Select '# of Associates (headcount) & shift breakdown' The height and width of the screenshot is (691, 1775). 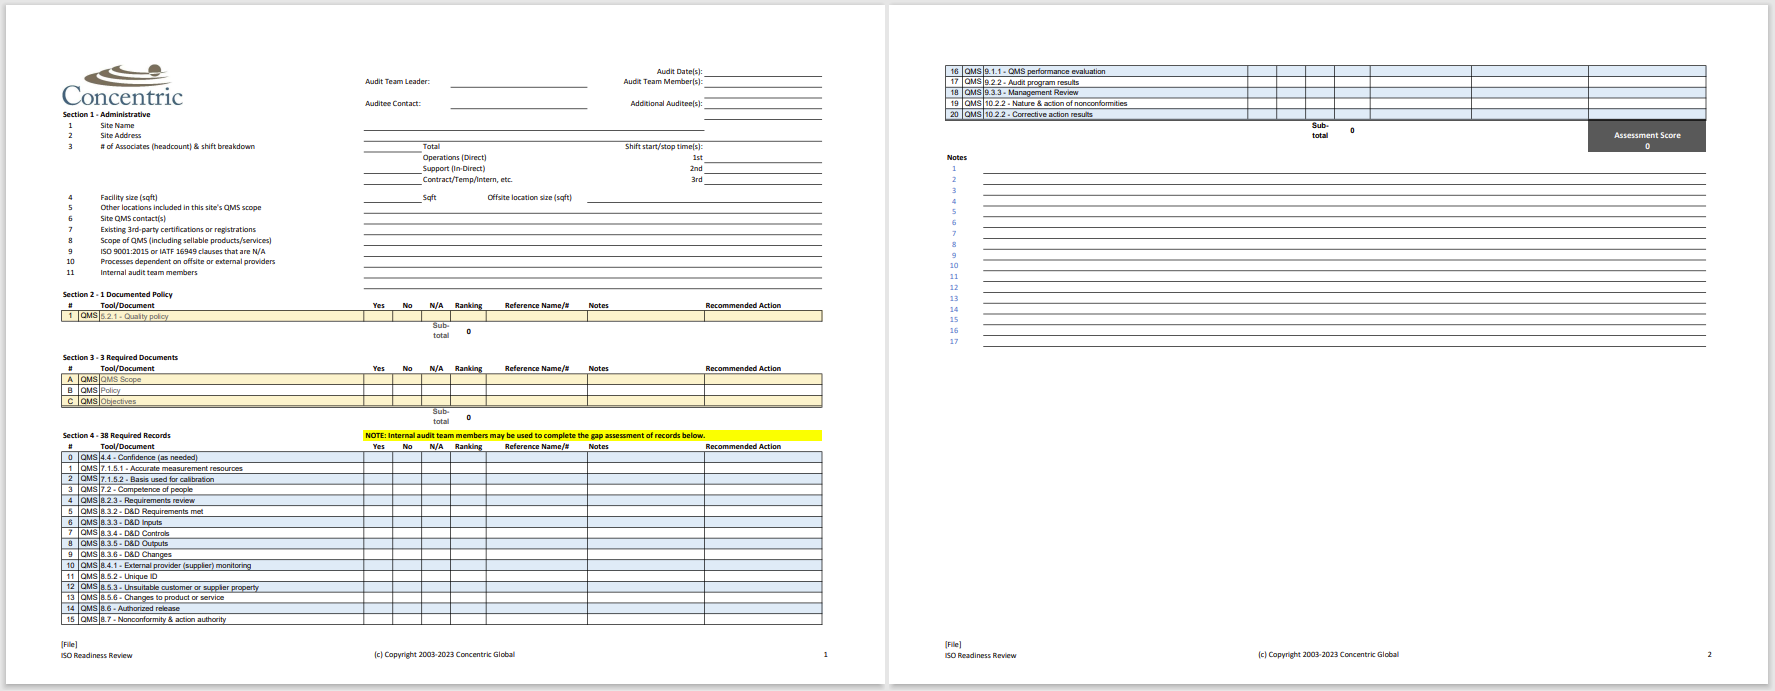[177, 147]
